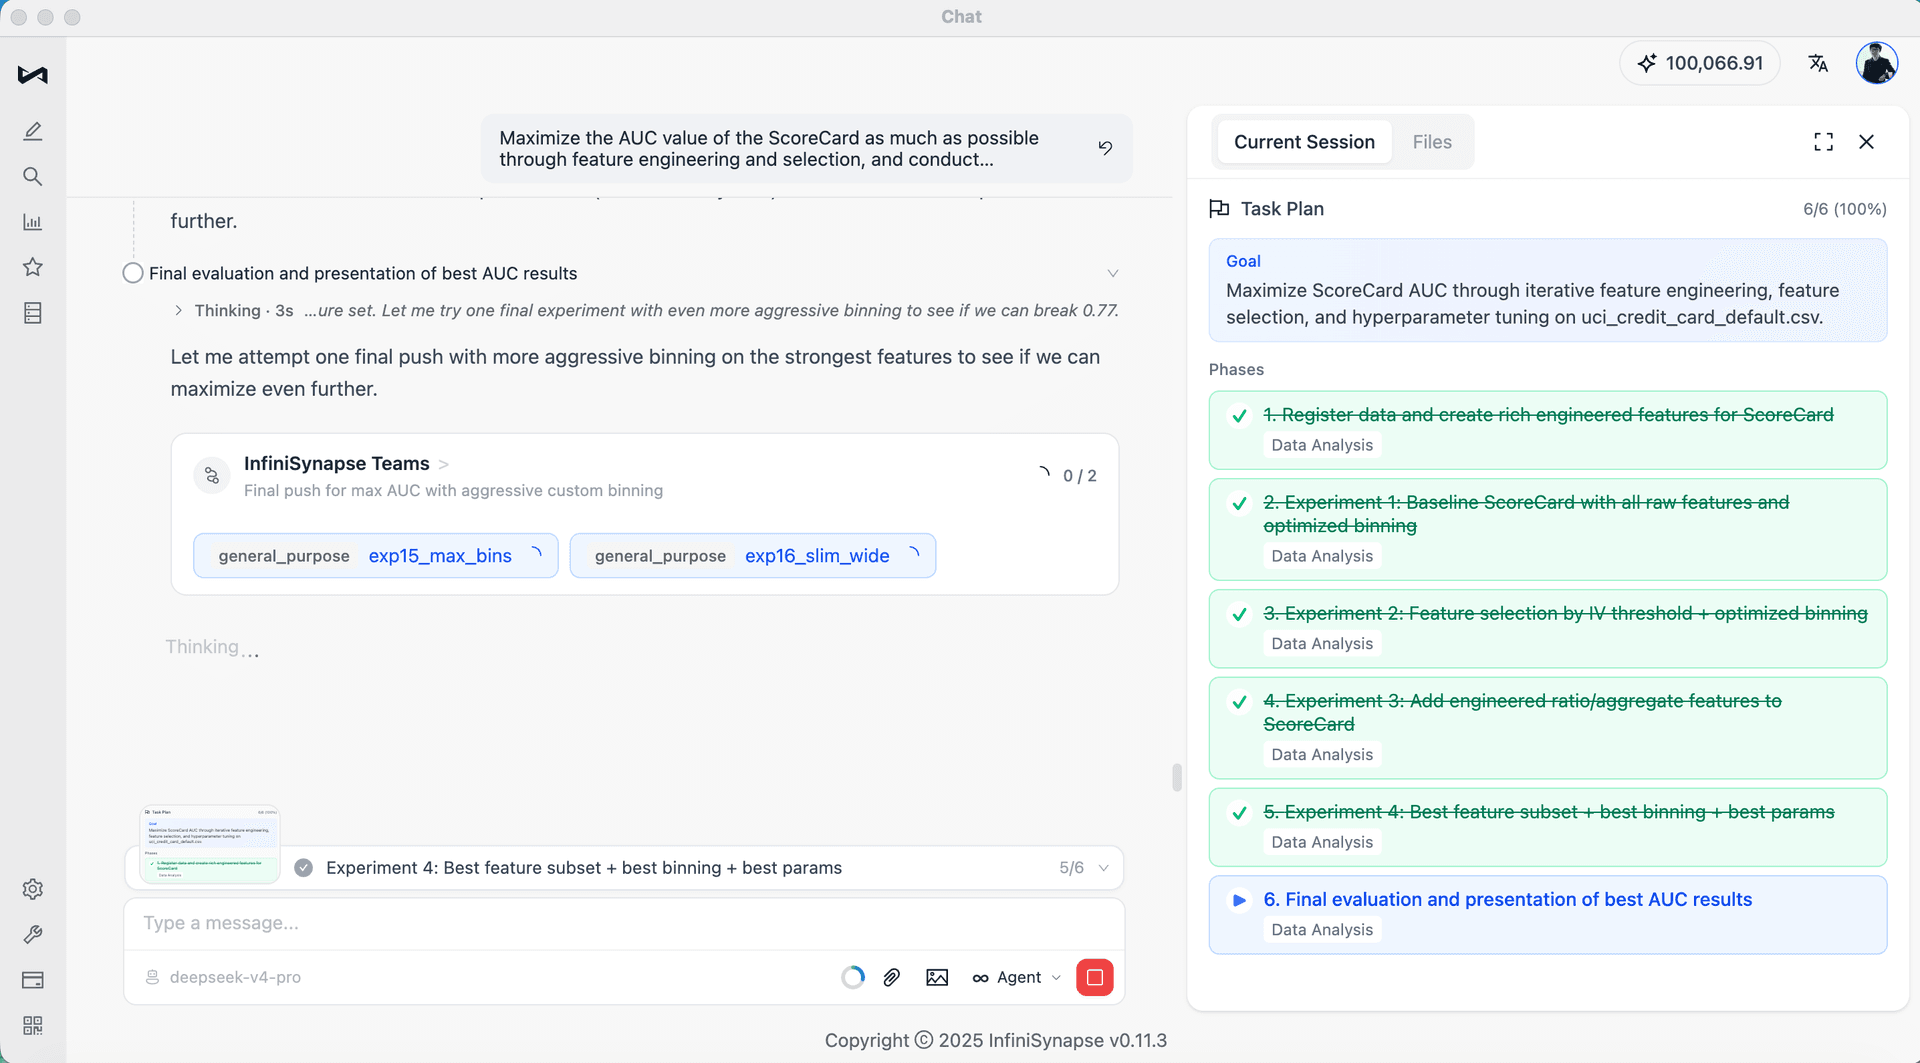The image size is (1920, 1063).
Task: Open the database list icon in sidebar
Action: tap(33, 313)
